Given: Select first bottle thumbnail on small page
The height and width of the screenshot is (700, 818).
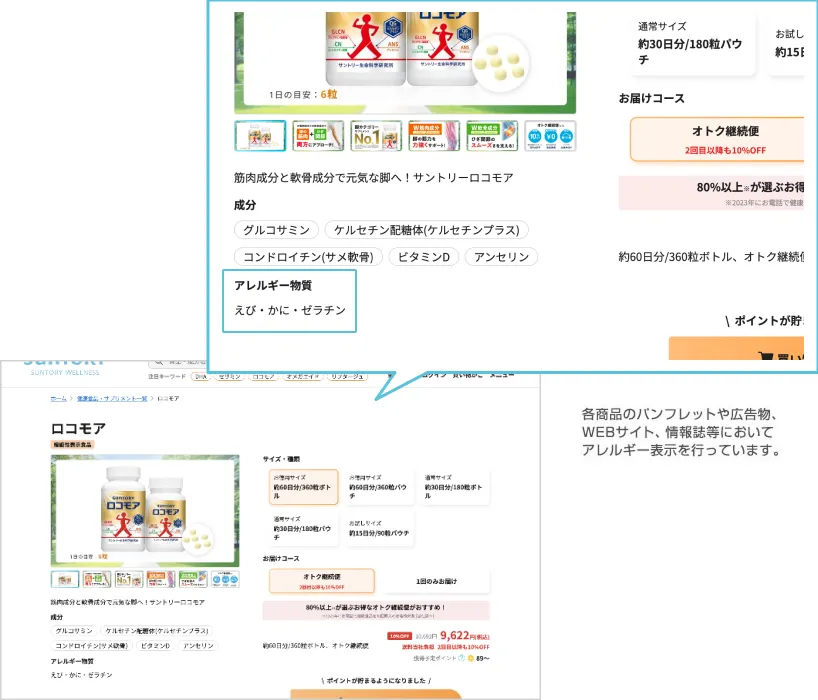Looking at the screenshot, I should (65, 579).
